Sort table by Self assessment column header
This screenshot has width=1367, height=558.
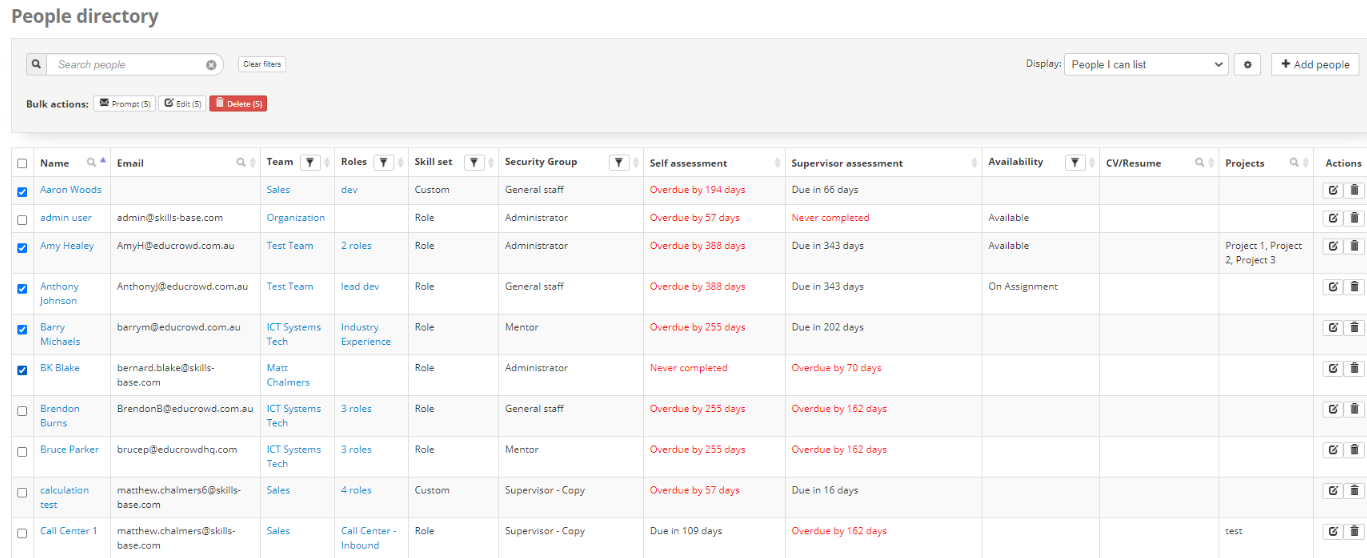point(688,163)
